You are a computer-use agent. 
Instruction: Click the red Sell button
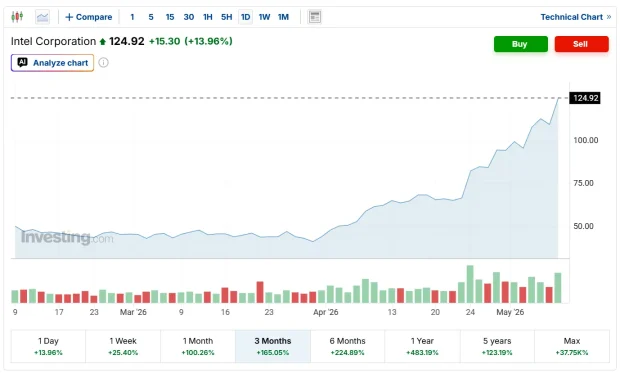[x=581, y=44]
